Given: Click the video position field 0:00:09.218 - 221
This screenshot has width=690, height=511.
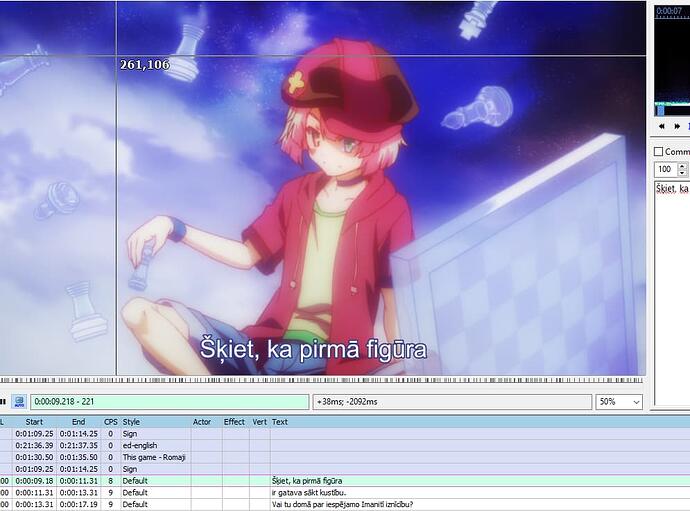Looking at the screenshot, I should click(x=170, y=402).
